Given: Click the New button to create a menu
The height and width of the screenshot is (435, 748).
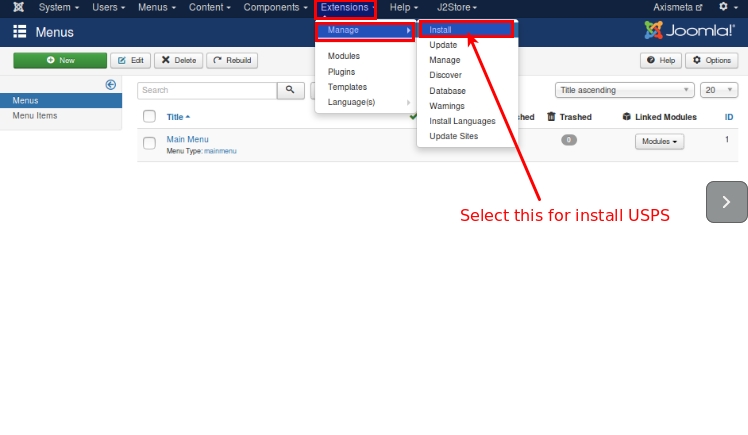Looking at the screenshot, I should 60,61.
